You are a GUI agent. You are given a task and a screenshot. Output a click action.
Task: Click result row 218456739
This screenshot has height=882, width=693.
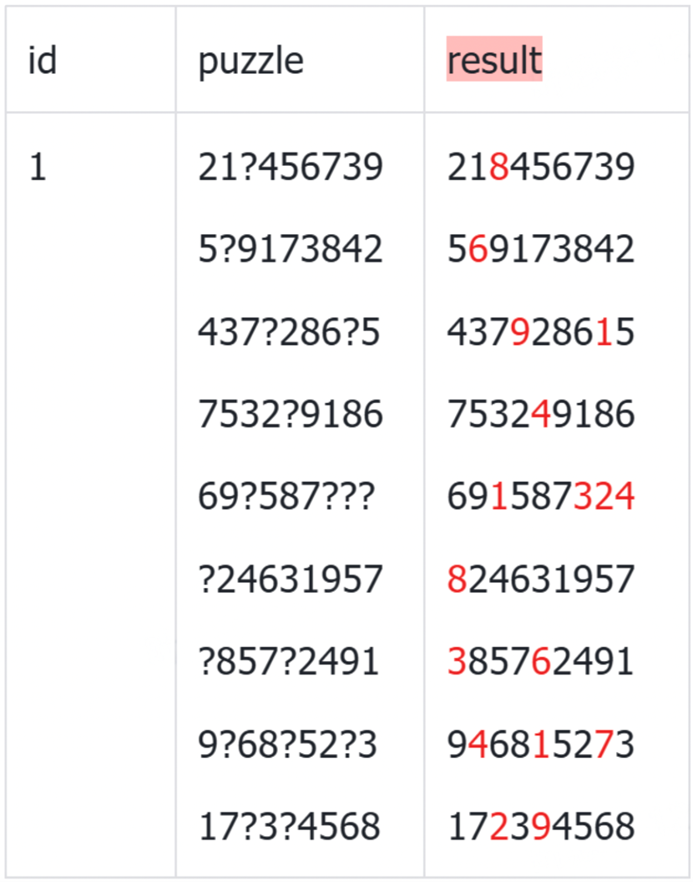coord(540,167)
